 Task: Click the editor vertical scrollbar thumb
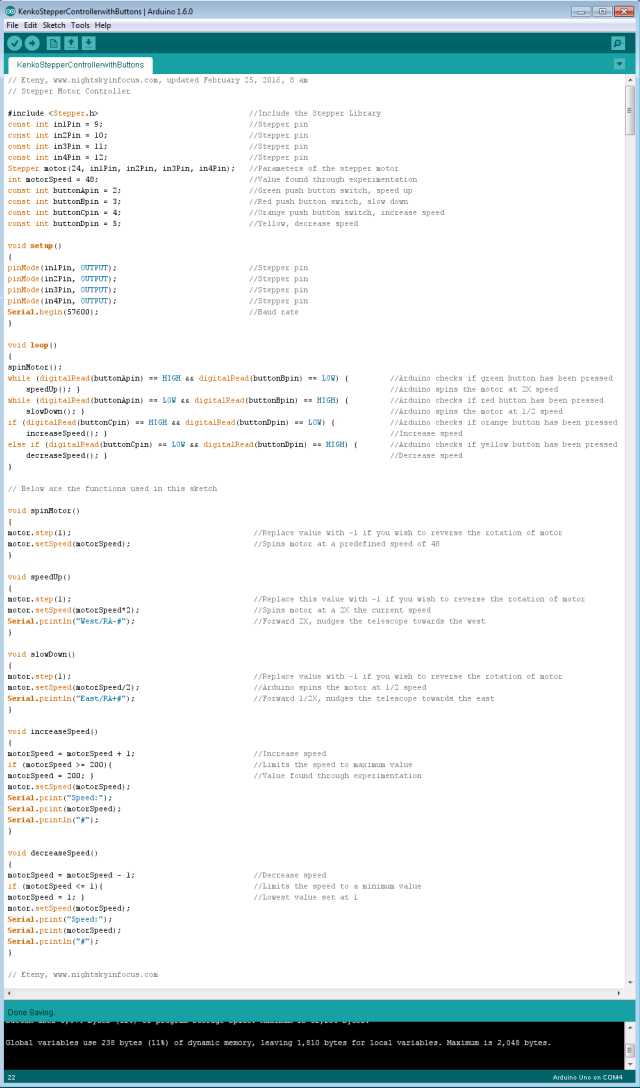(x=630, y=111)
